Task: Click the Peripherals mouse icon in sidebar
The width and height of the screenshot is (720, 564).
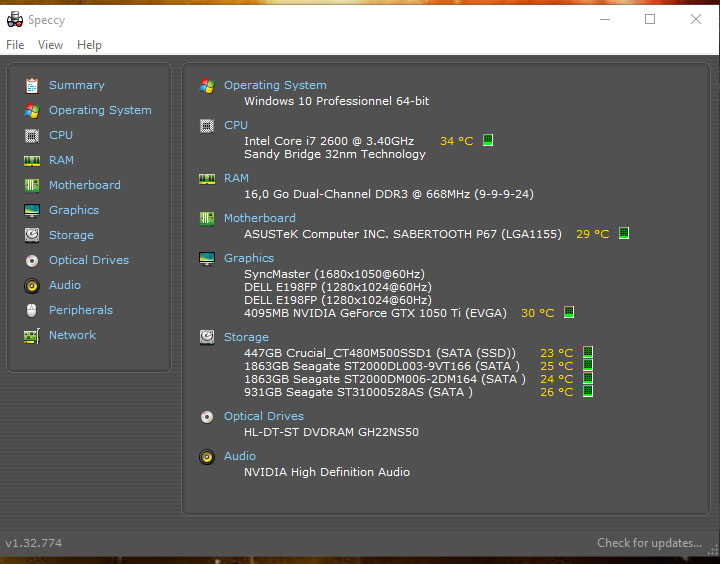Action: tap(32, 310)
